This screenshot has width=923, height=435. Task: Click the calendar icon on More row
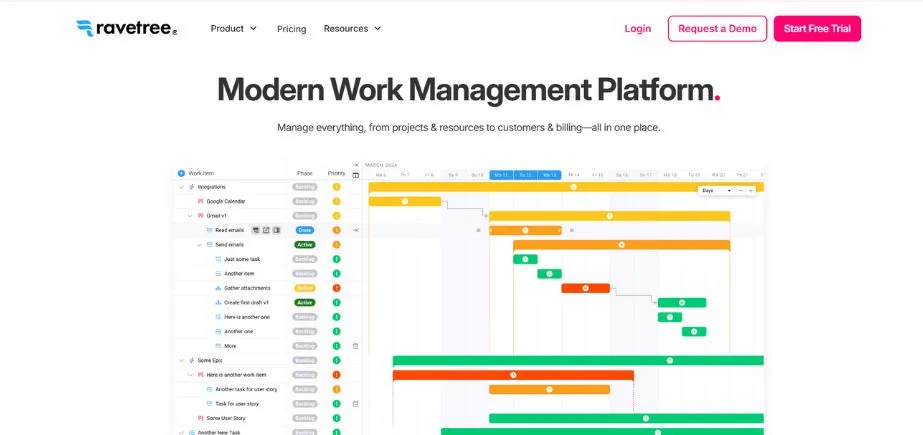coord(356,346)
